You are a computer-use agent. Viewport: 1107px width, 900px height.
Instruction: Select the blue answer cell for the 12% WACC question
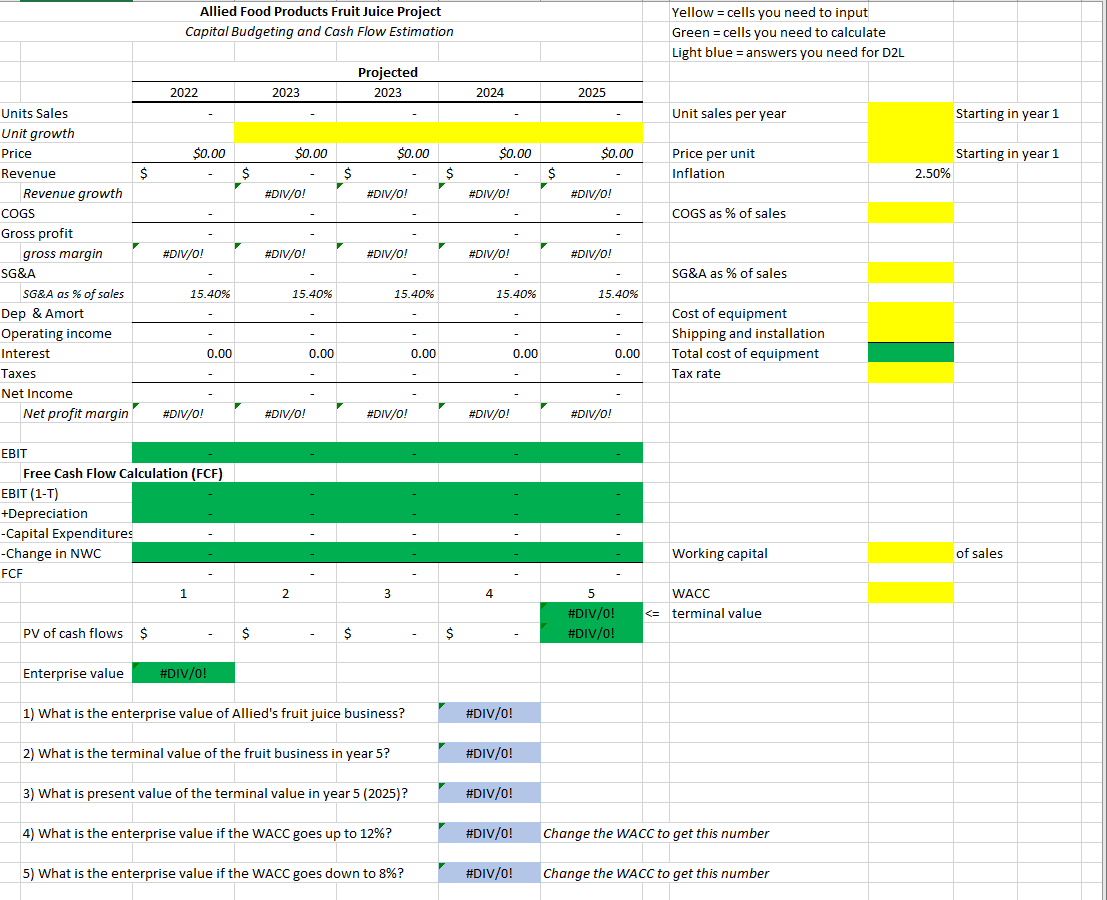pos(489,833)
